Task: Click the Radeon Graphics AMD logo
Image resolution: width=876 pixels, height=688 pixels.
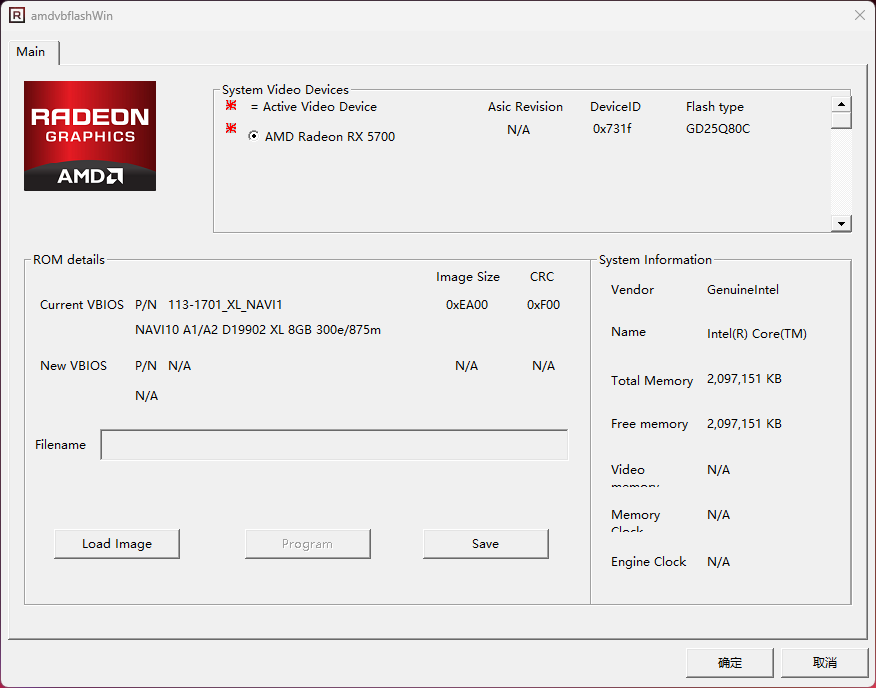Action: click(x=90, y=135)
